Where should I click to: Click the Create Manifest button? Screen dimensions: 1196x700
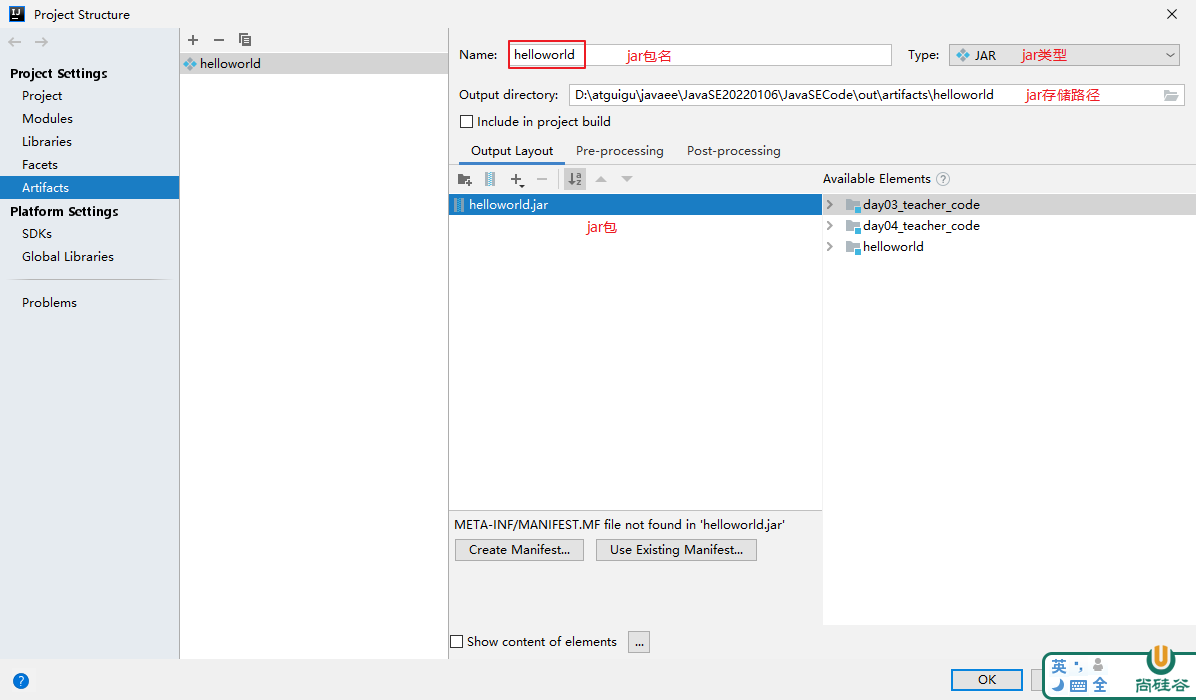point(519,550)
